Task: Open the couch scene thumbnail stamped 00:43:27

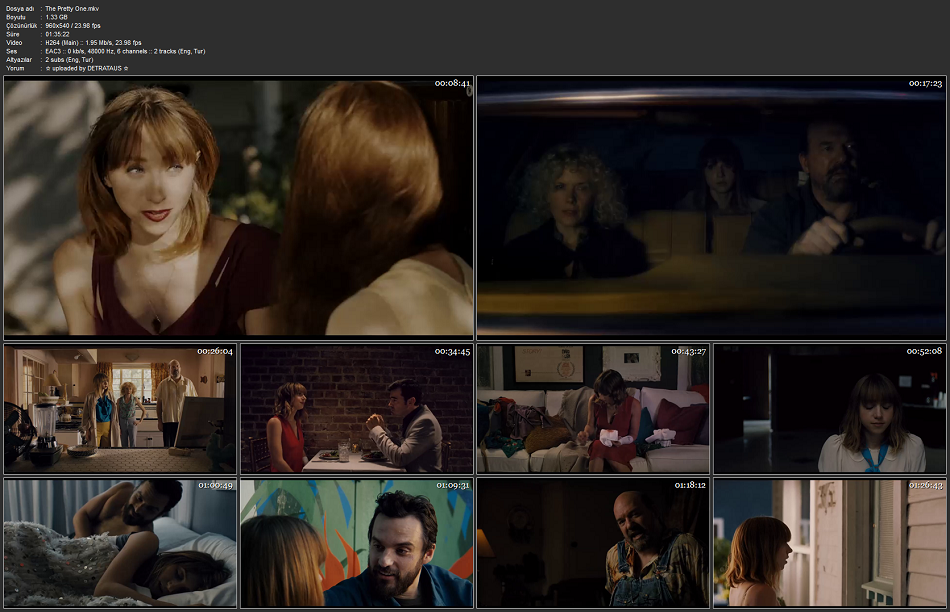Action: 593,409
